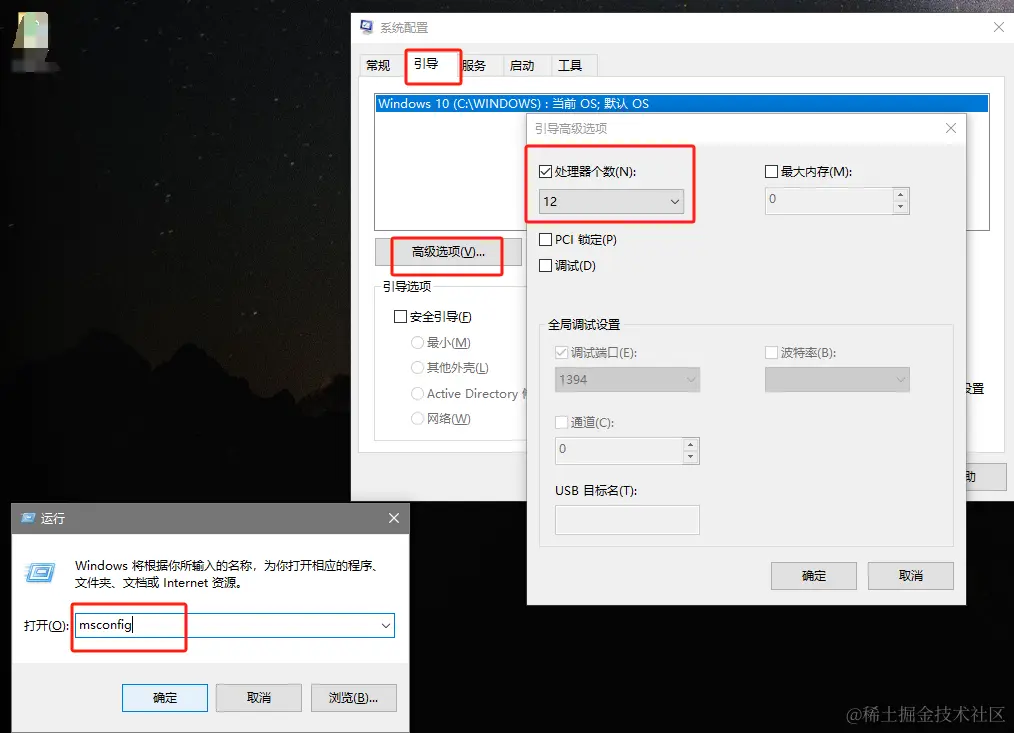The image size is (1014, 733).
Task: Click the 最大内存 value field
Action: pyautogui.click(x=828, y=200)
